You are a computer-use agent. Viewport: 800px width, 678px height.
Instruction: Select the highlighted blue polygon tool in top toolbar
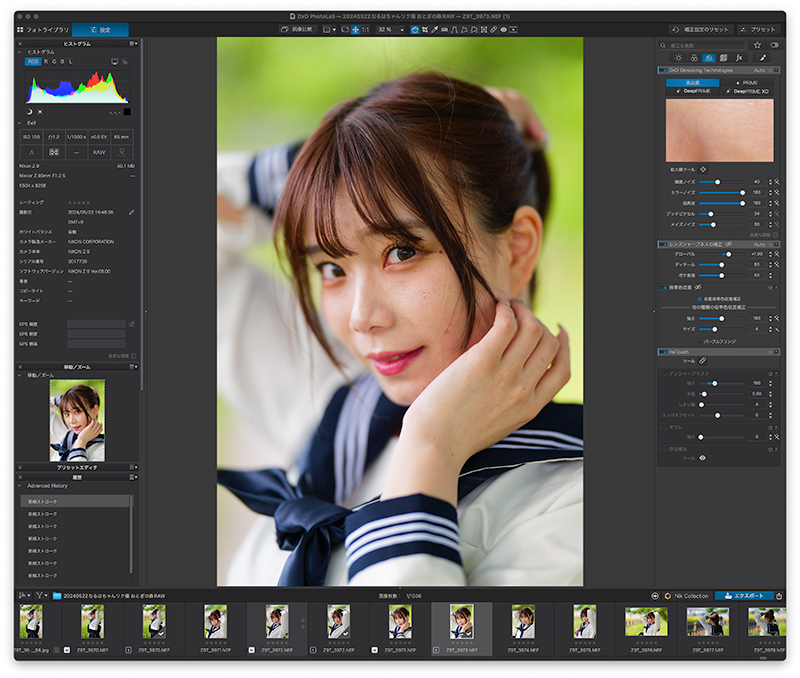click(415, 30)
